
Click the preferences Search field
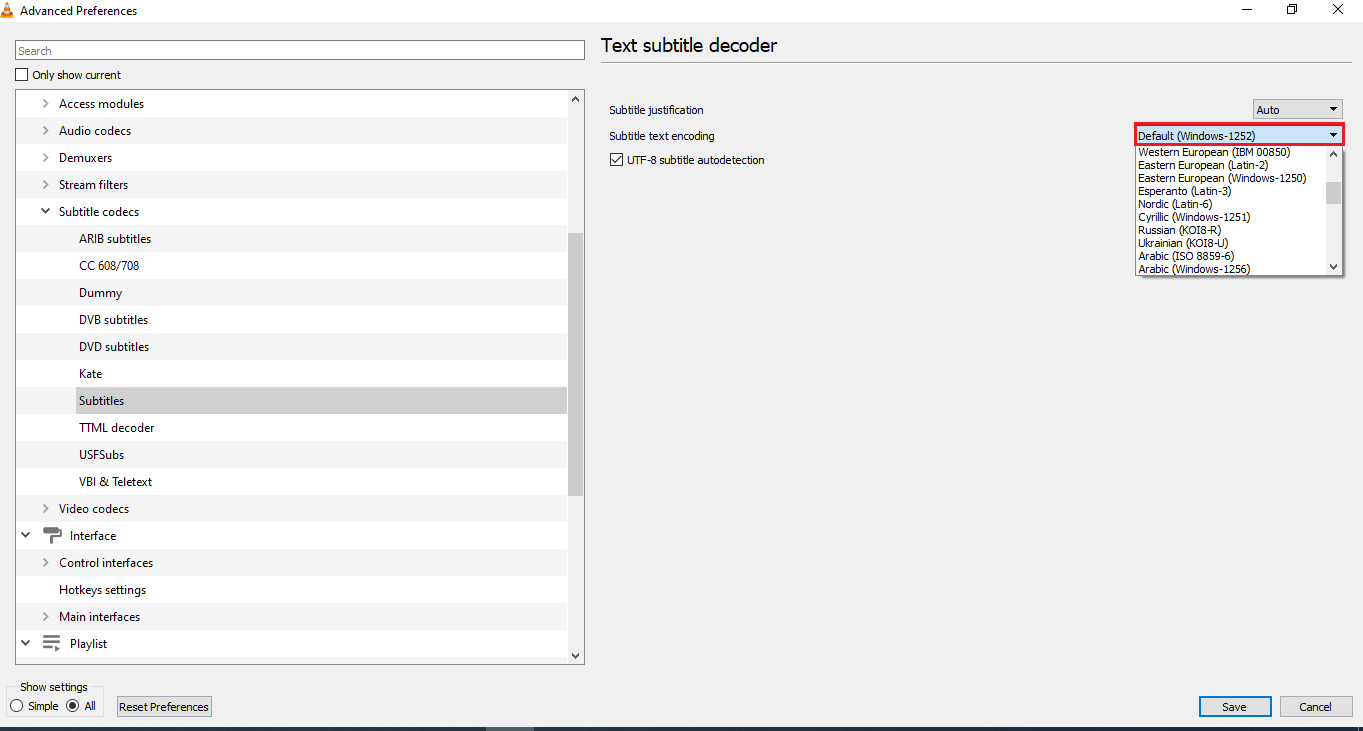tap(300, 50)
